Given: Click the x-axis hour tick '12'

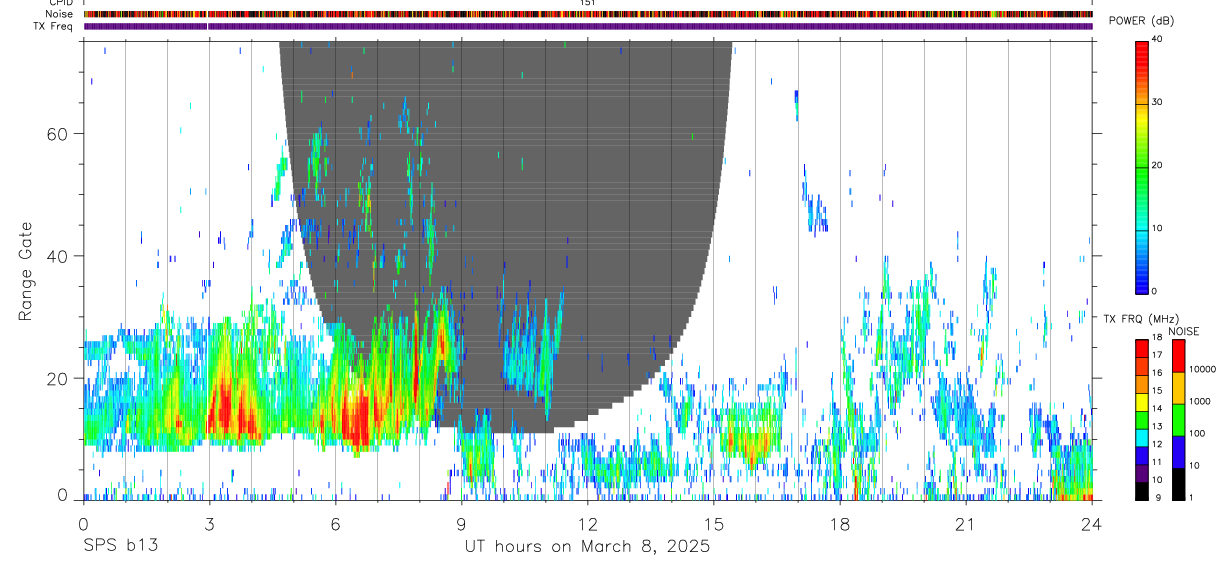Looking at the screenshot, I should (587, 524).
